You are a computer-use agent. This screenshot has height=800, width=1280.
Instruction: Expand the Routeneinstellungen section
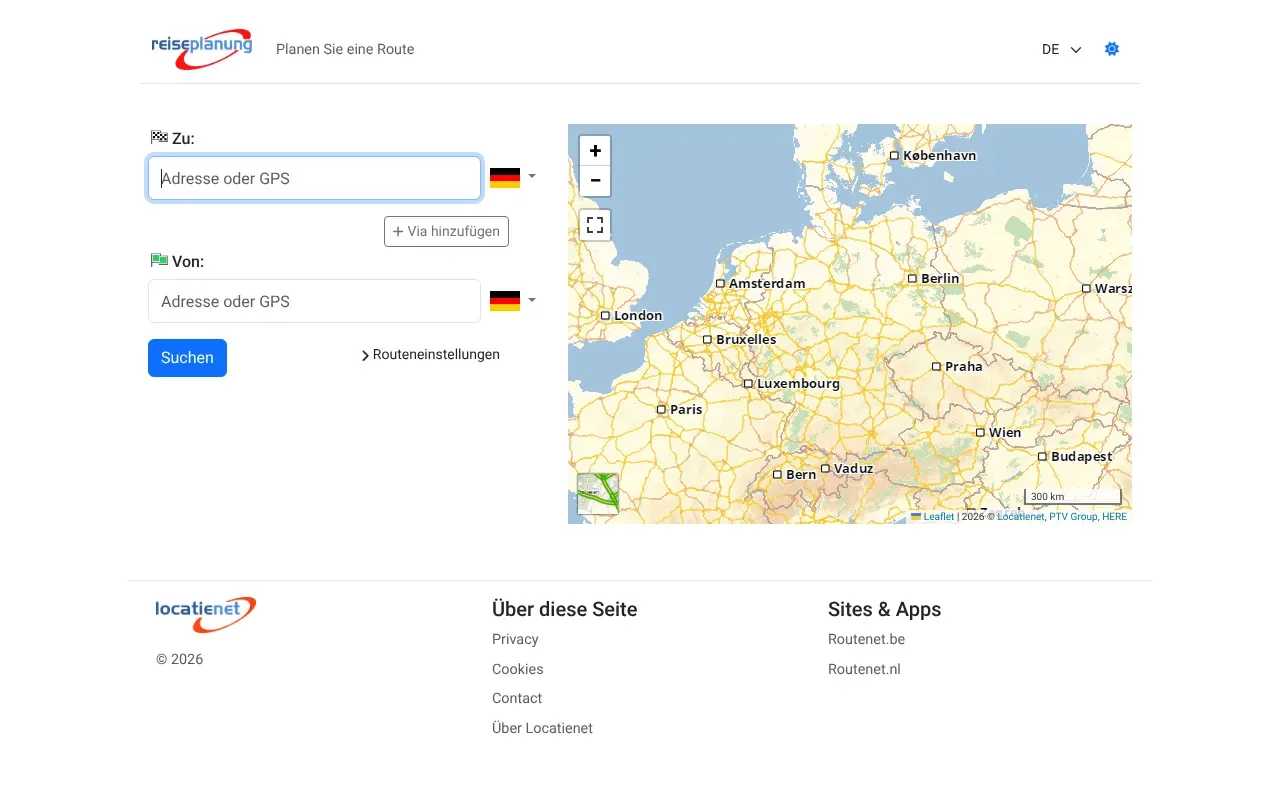[430, 354]
